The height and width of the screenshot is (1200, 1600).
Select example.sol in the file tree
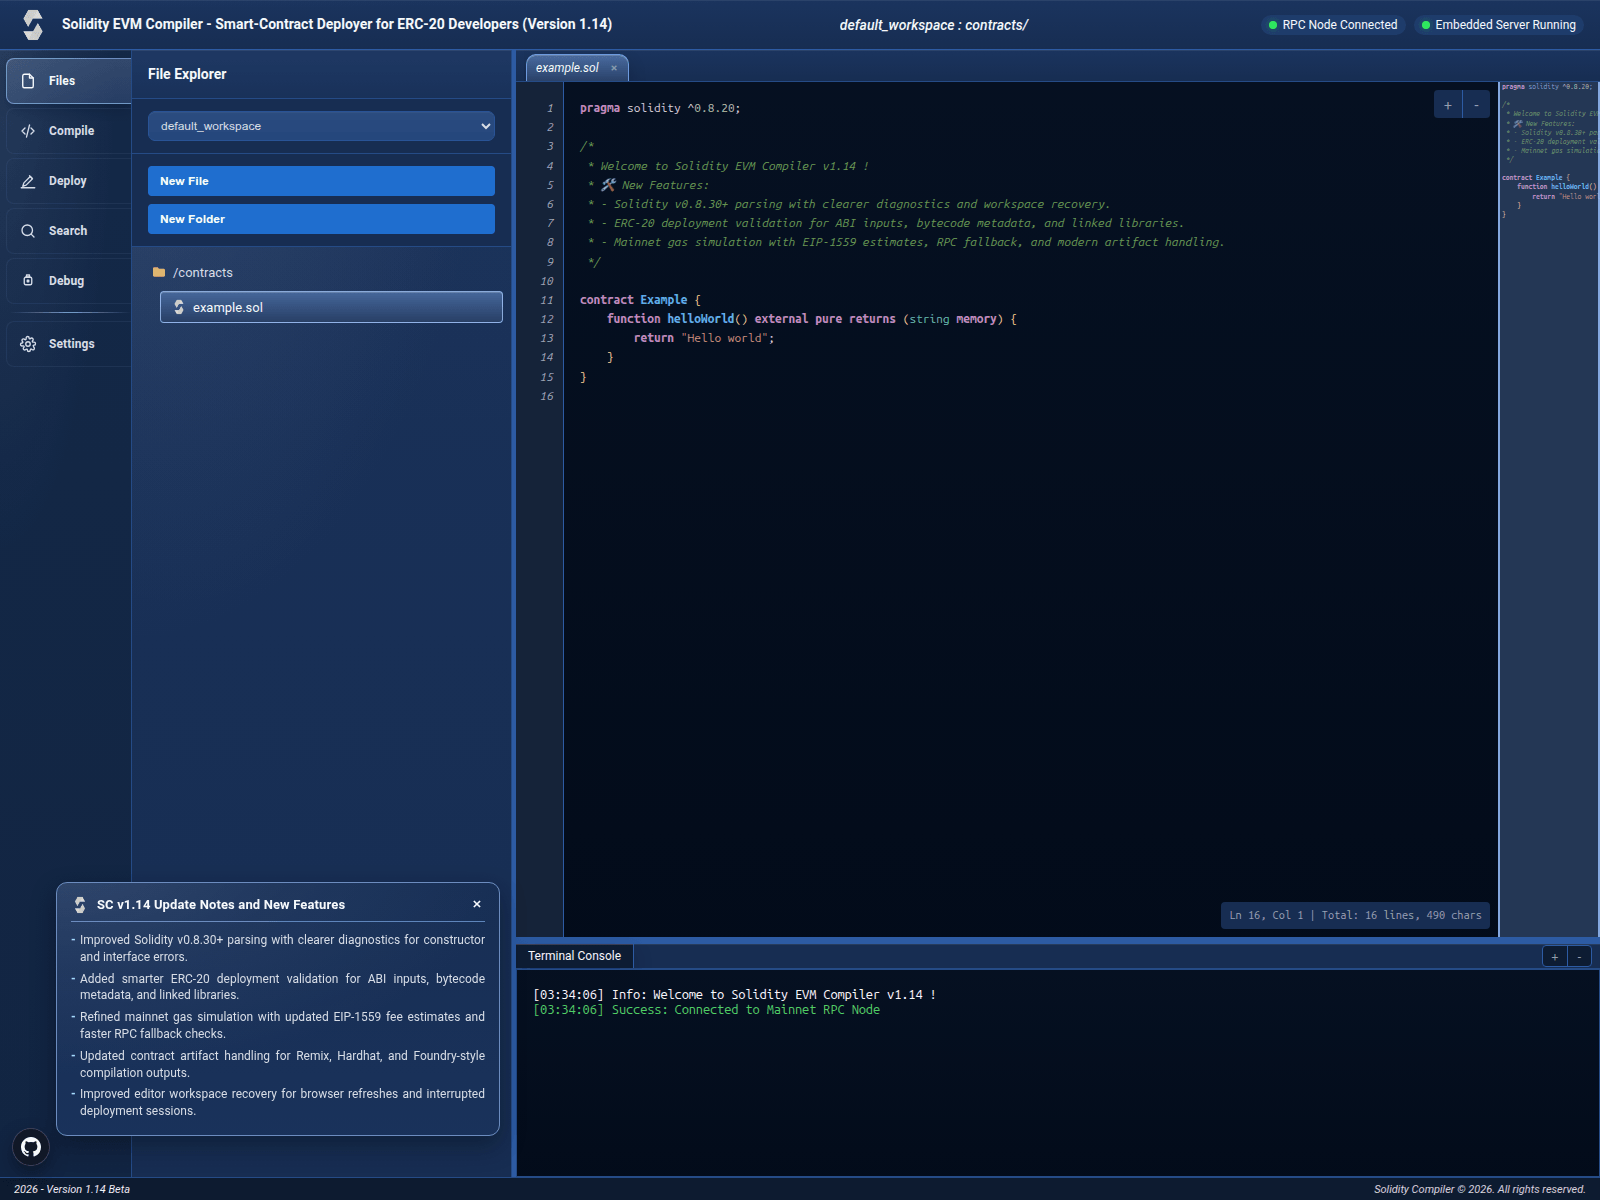click(331, 307)
